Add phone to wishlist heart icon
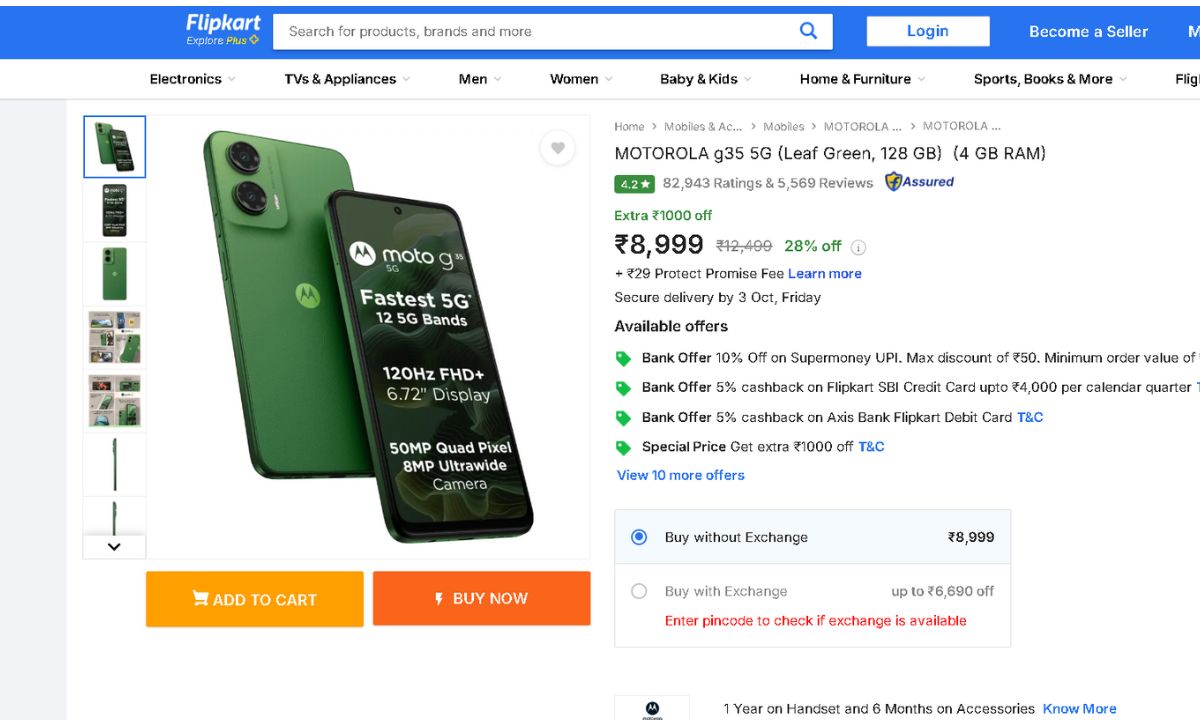Viewport: 1200px width, 720px height. point(557,148)
